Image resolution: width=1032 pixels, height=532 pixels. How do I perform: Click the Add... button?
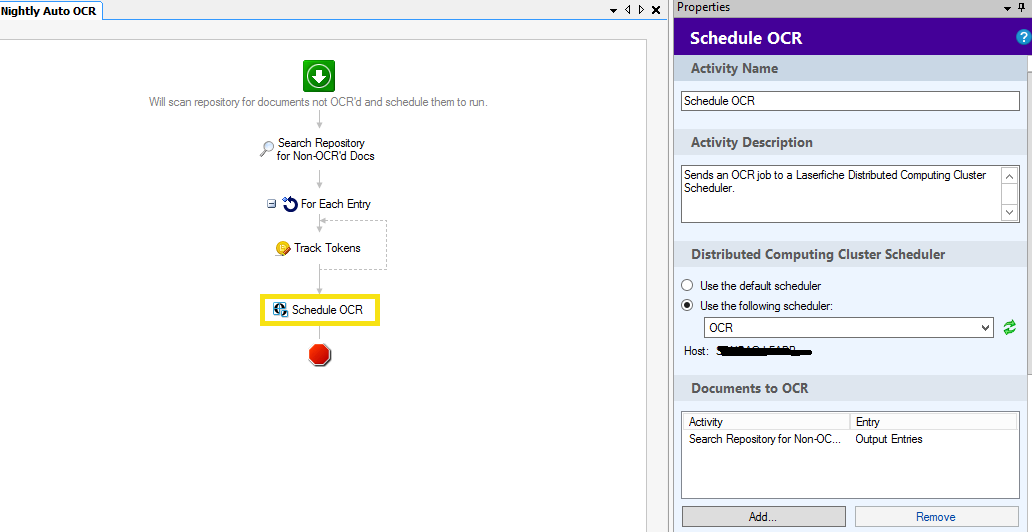[762, 517]
